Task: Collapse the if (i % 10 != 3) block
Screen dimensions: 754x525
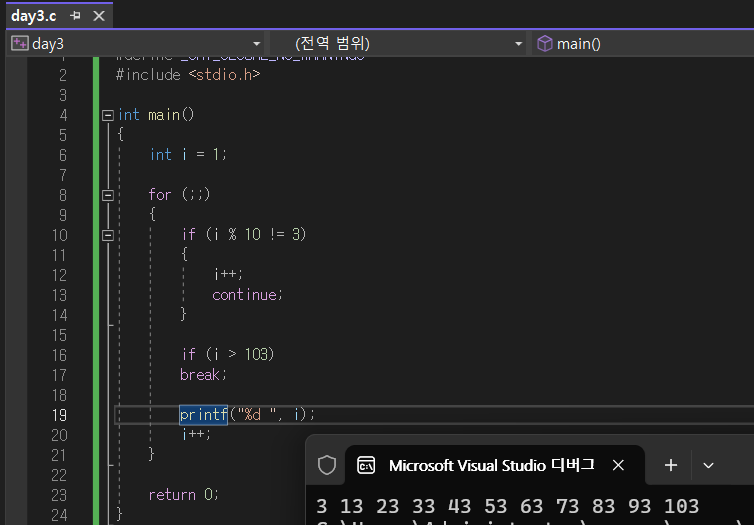Action: pos(108,235)
